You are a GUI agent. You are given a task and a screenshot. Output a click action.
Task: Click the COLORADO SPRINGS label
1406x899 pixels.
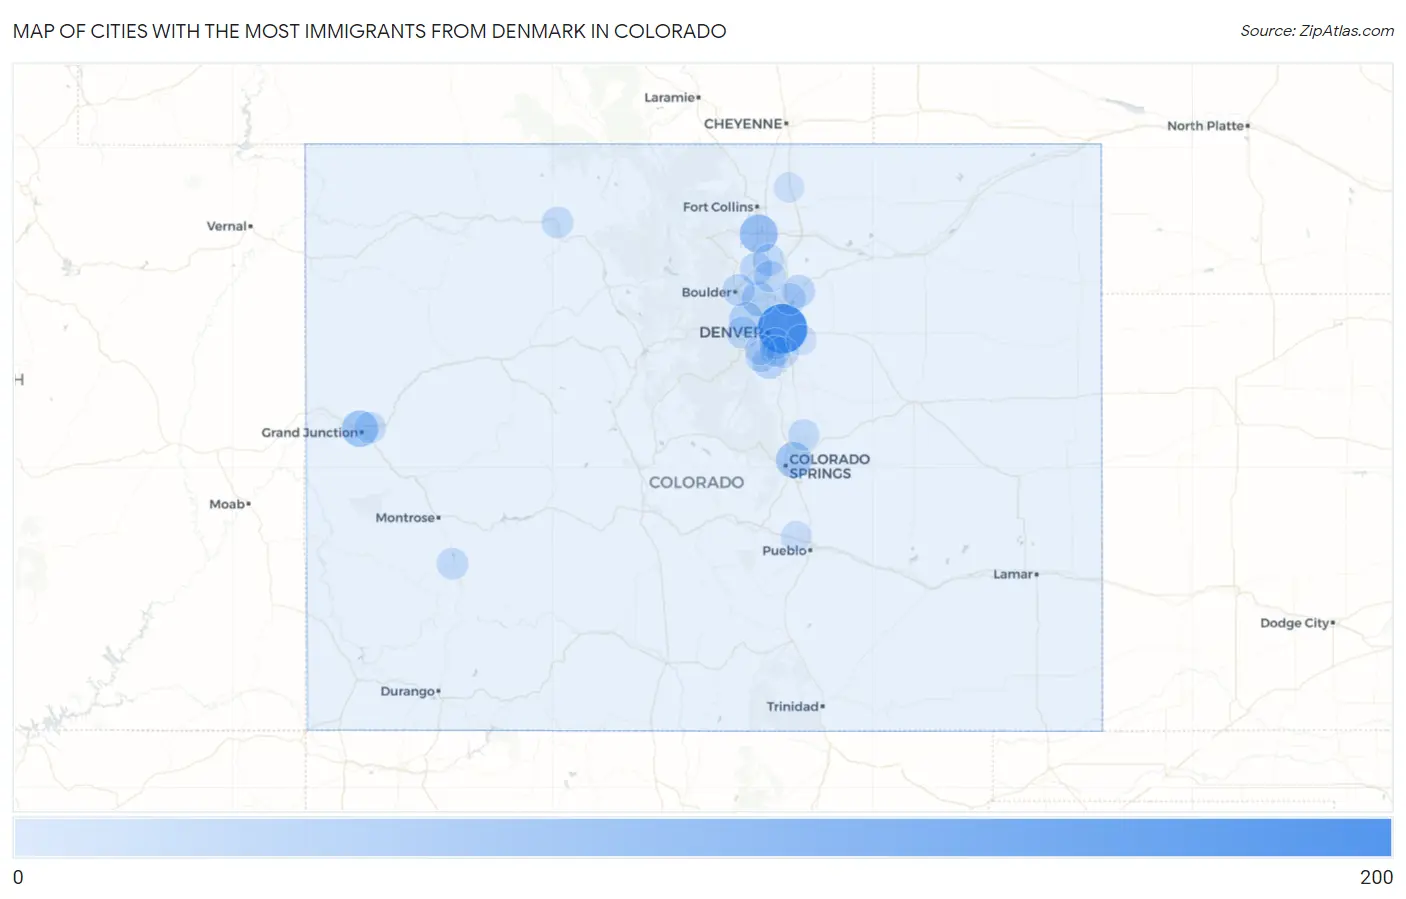point(829,466)
